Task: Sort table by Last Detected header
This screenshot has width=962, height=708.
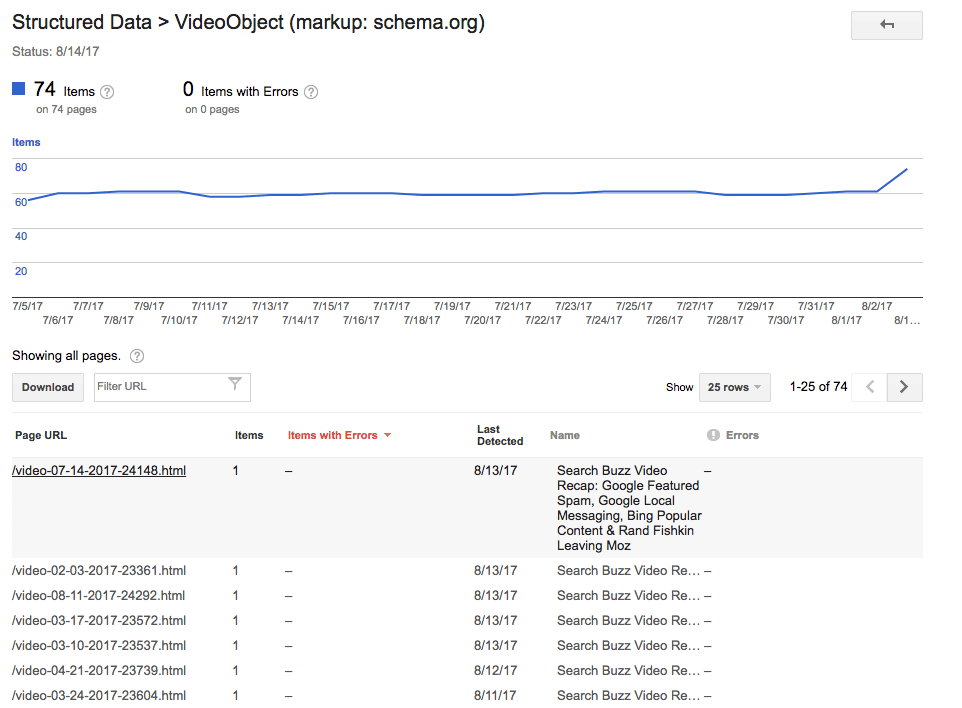Action: (x=499, y=435)
